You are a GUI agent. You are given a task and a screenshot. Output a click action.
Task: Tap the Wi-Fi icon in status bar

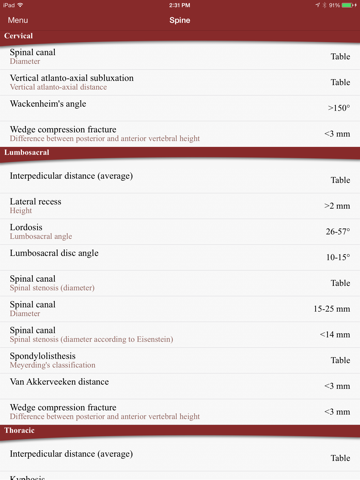[20, 5]
